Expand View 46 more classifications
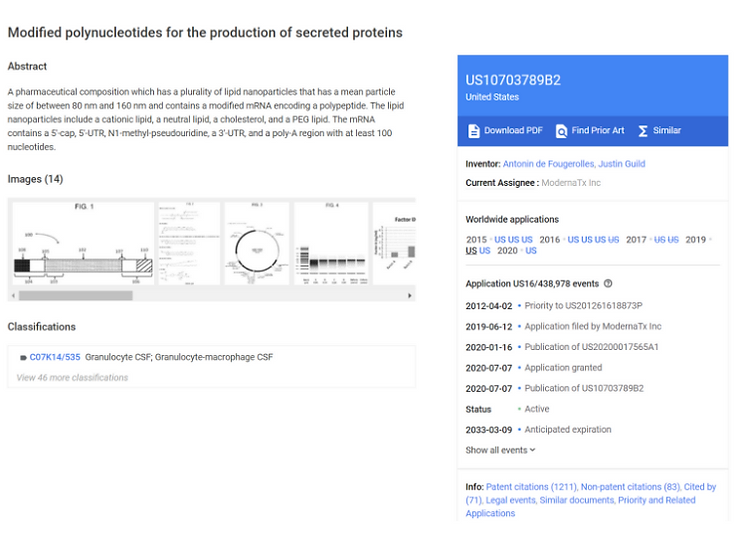Screen dimensions: 740x538 (x=72, y=378)
